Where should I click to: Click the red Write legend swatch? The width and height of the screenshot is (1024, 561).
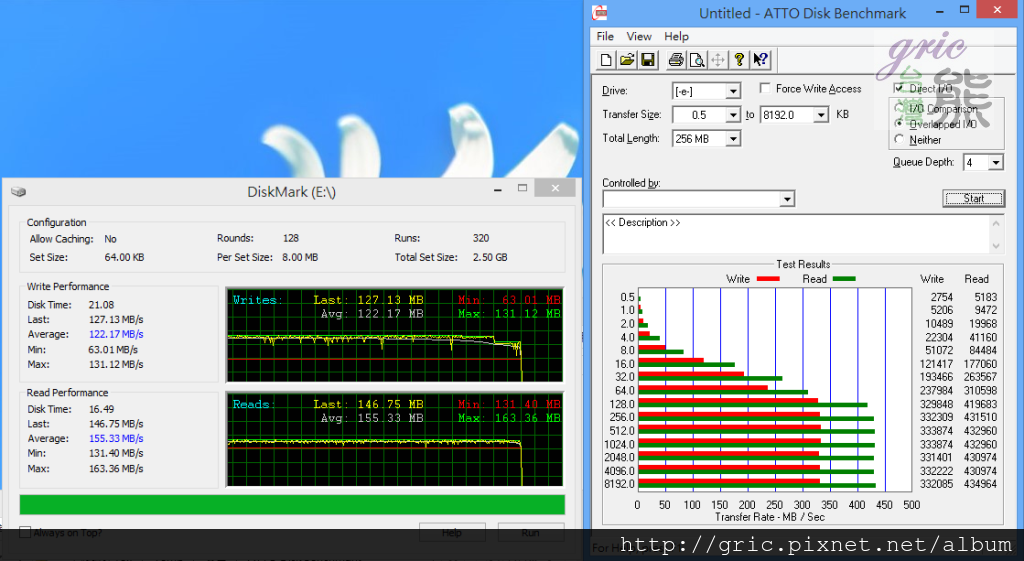click(768, 279)
